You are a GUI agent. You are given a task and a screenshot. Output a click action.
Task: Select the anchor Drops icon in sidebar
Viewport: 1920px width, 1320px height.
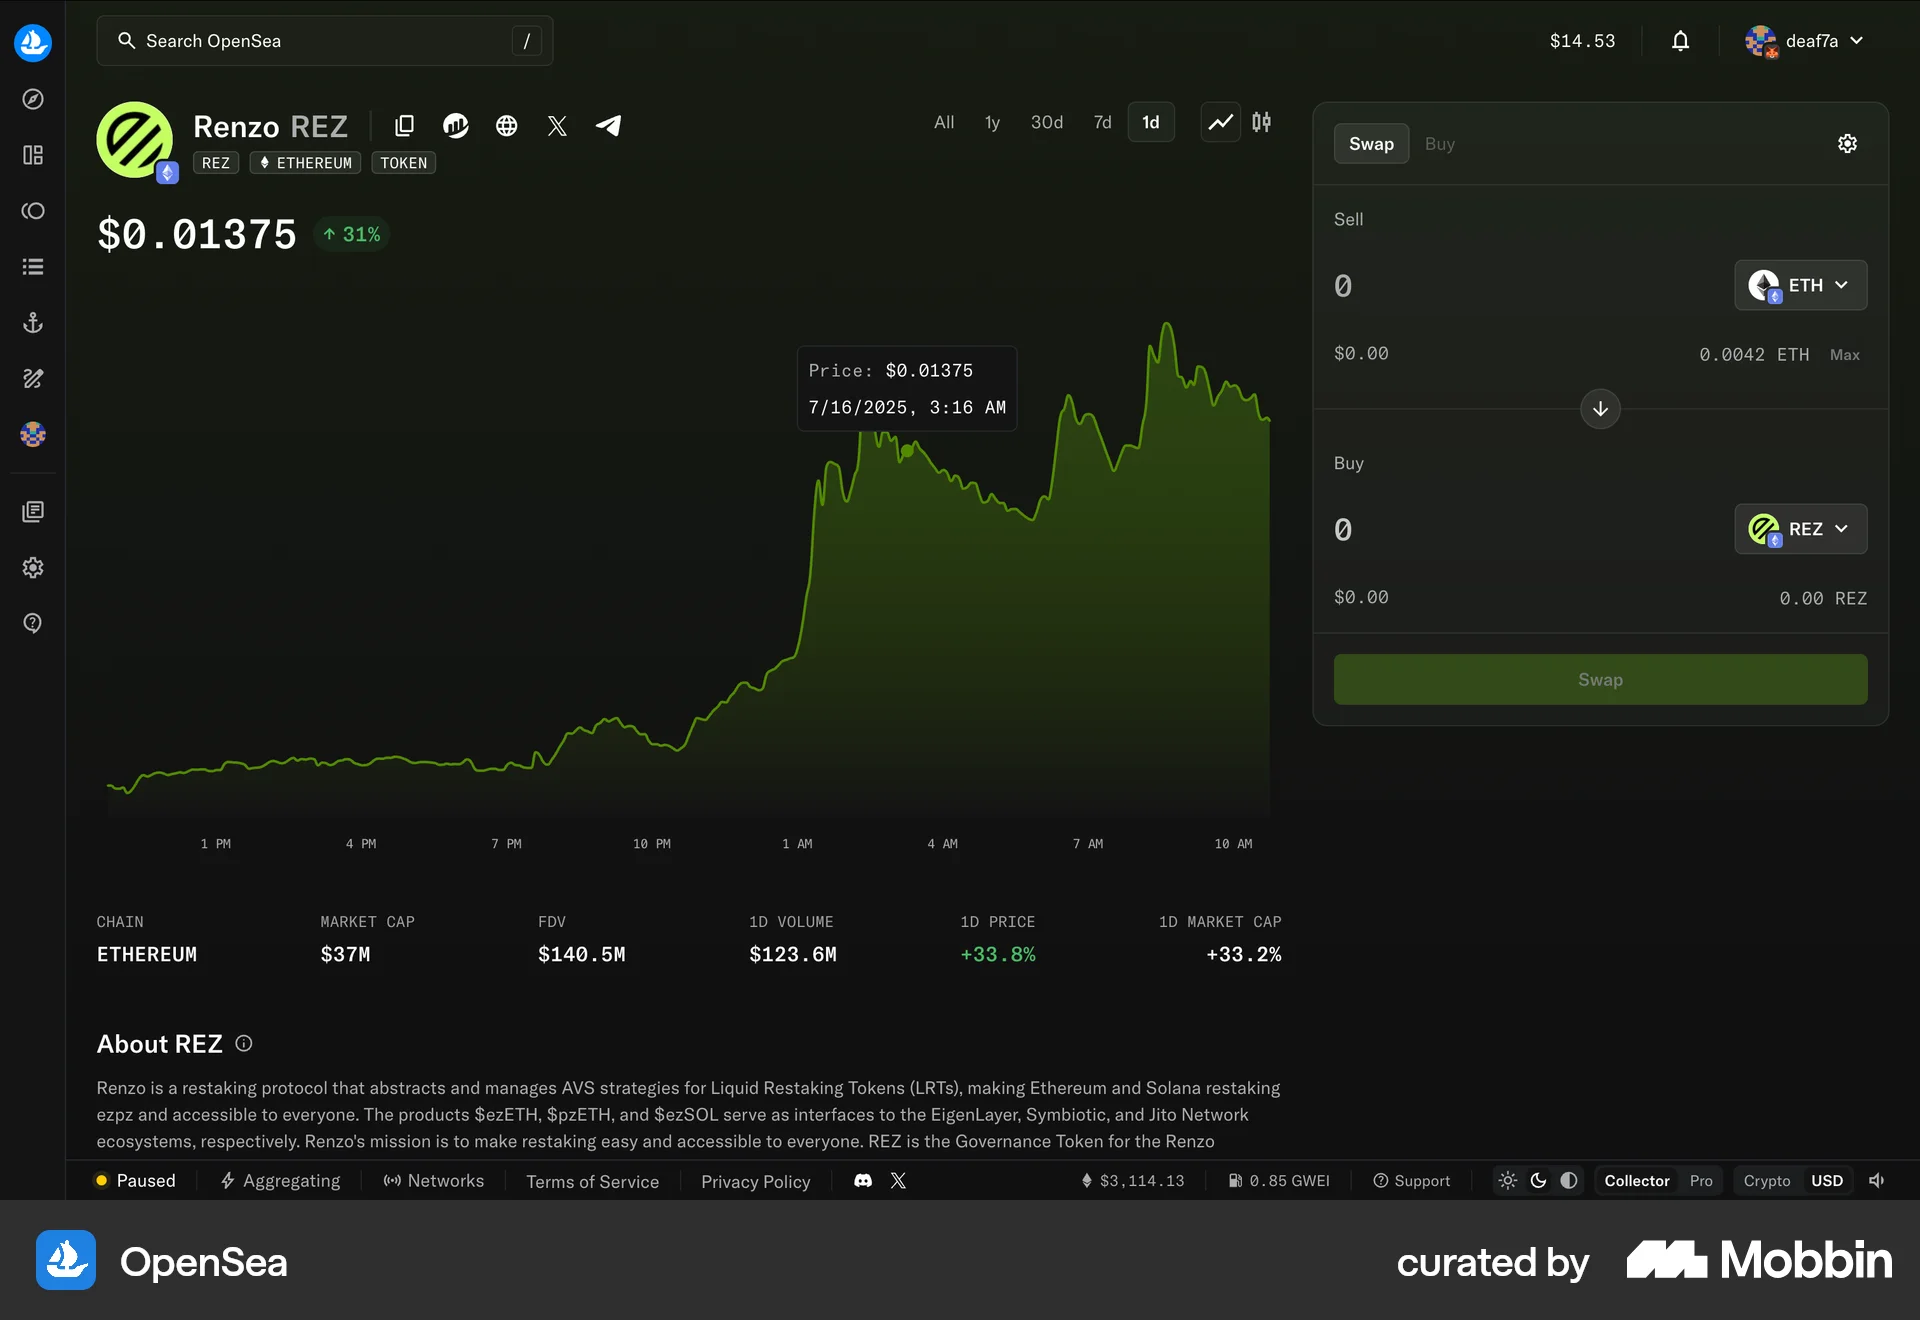(33, 322)
